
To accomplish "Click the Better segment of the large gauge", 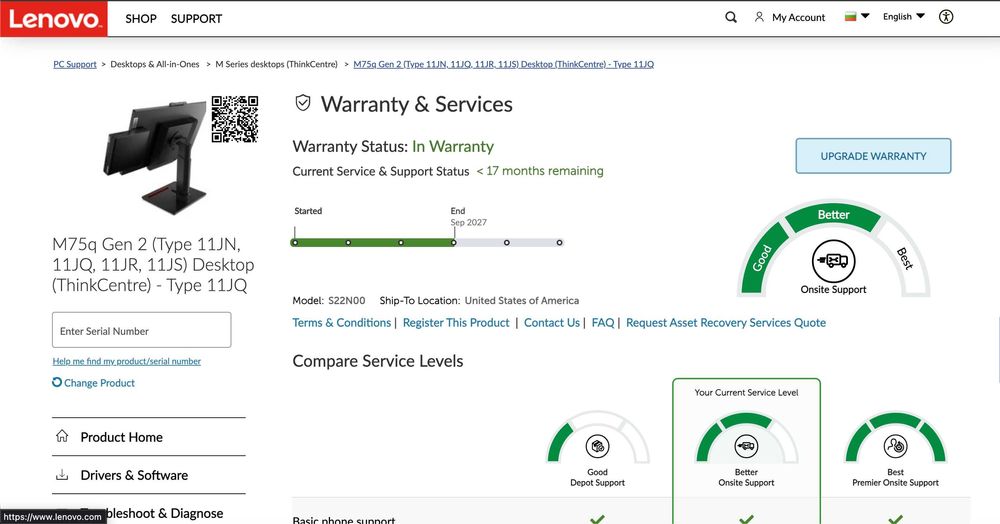I will point(833,215).
